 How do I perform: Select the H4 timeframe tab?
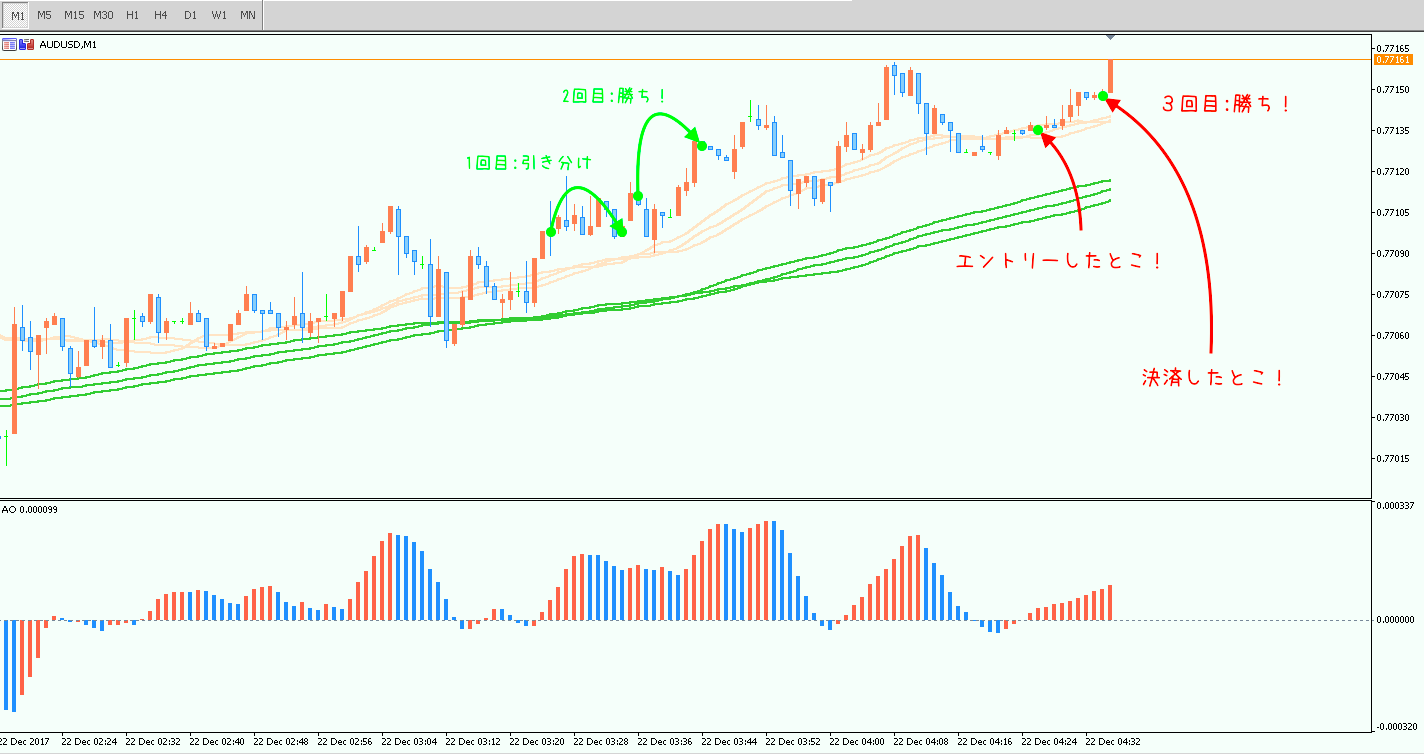[161, 15]
